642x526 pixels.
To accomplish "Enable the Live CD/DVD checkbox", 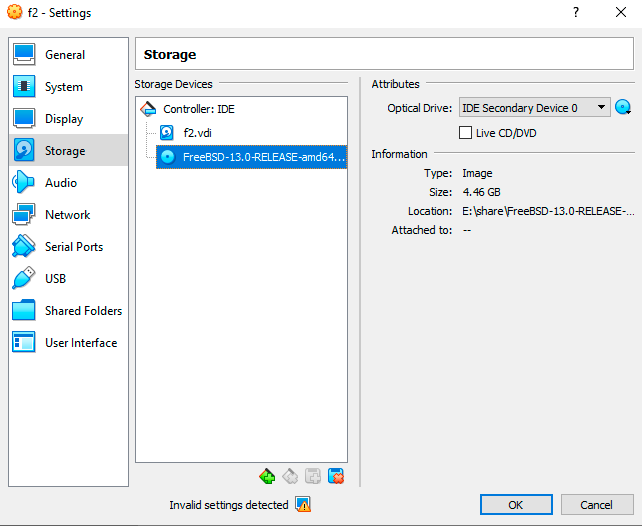I will [x=465, y=133].
